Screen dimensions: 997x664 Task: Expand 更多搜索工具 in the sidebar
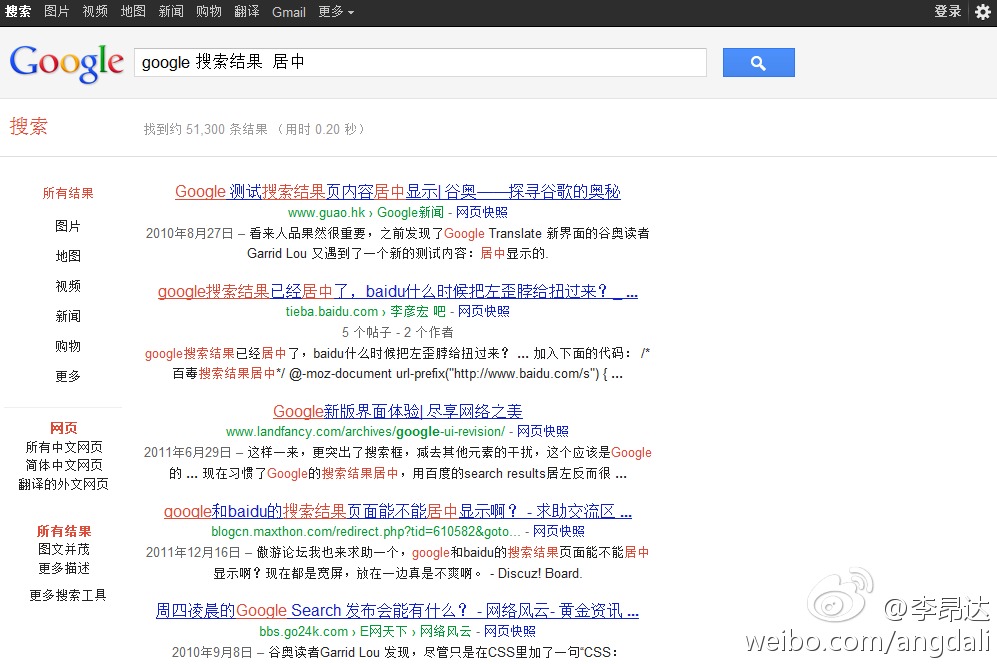[68, 595]
